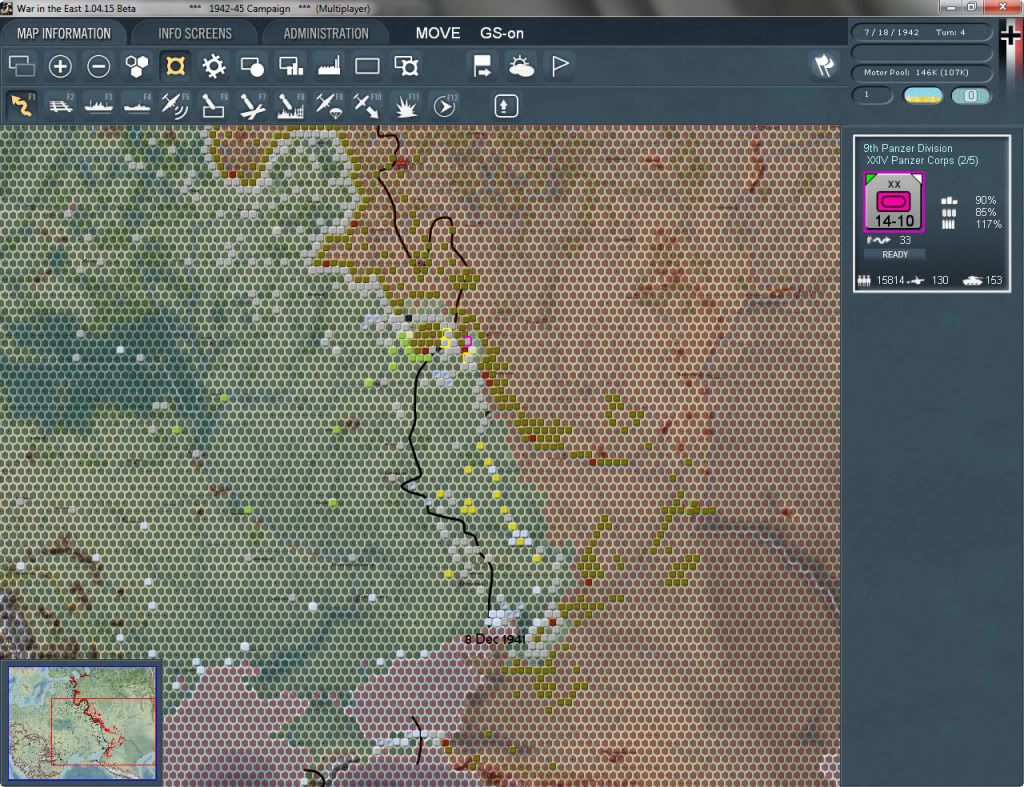
Task: Click the movement points value 33
Action: point(904,240)
